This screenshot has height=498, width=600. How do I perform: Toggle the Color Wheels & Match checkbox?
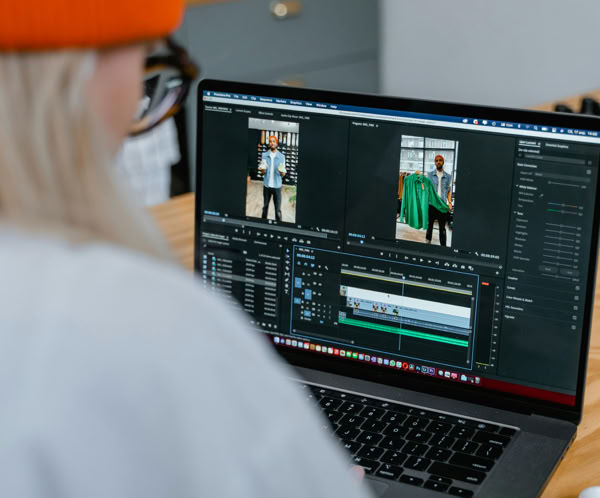576,308
